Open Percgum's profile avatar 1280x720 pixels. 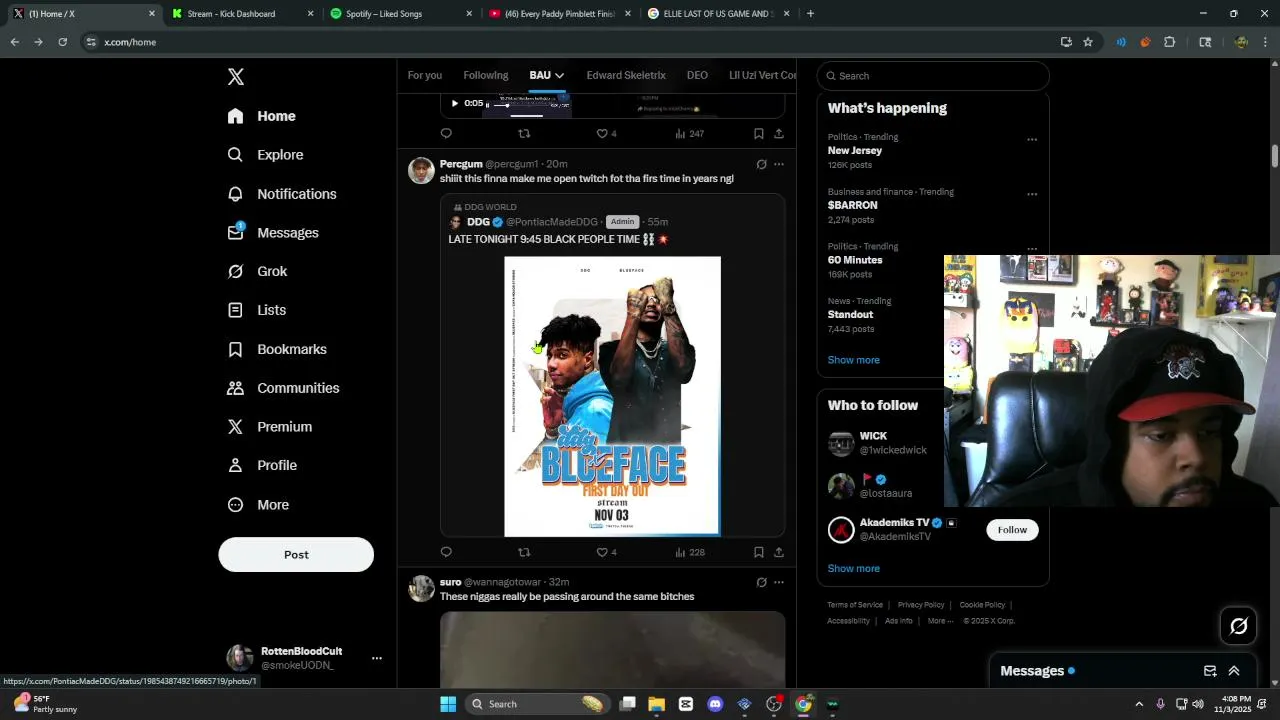coord(421,170)
